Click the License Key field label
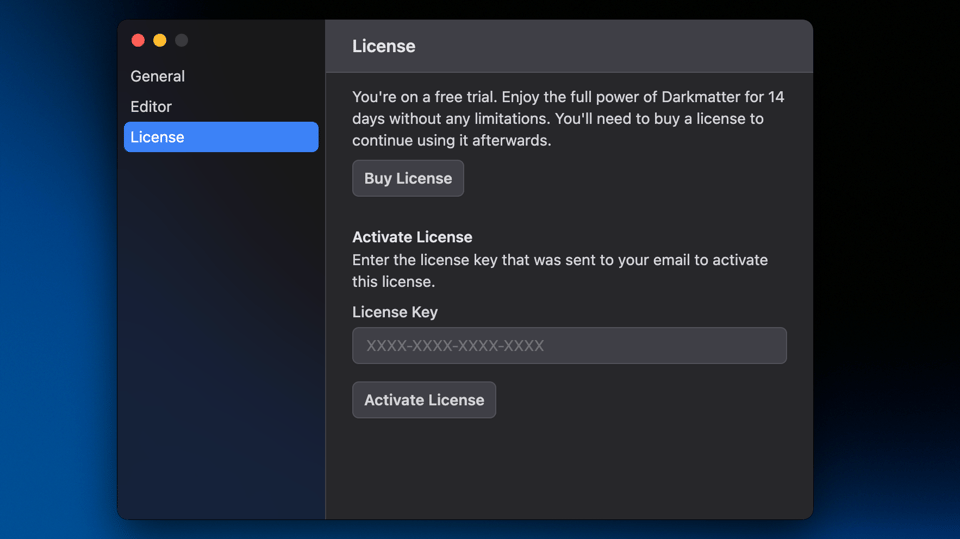This screenshot has height=539, width=960. pyautogui.click(x=395, y=312)
